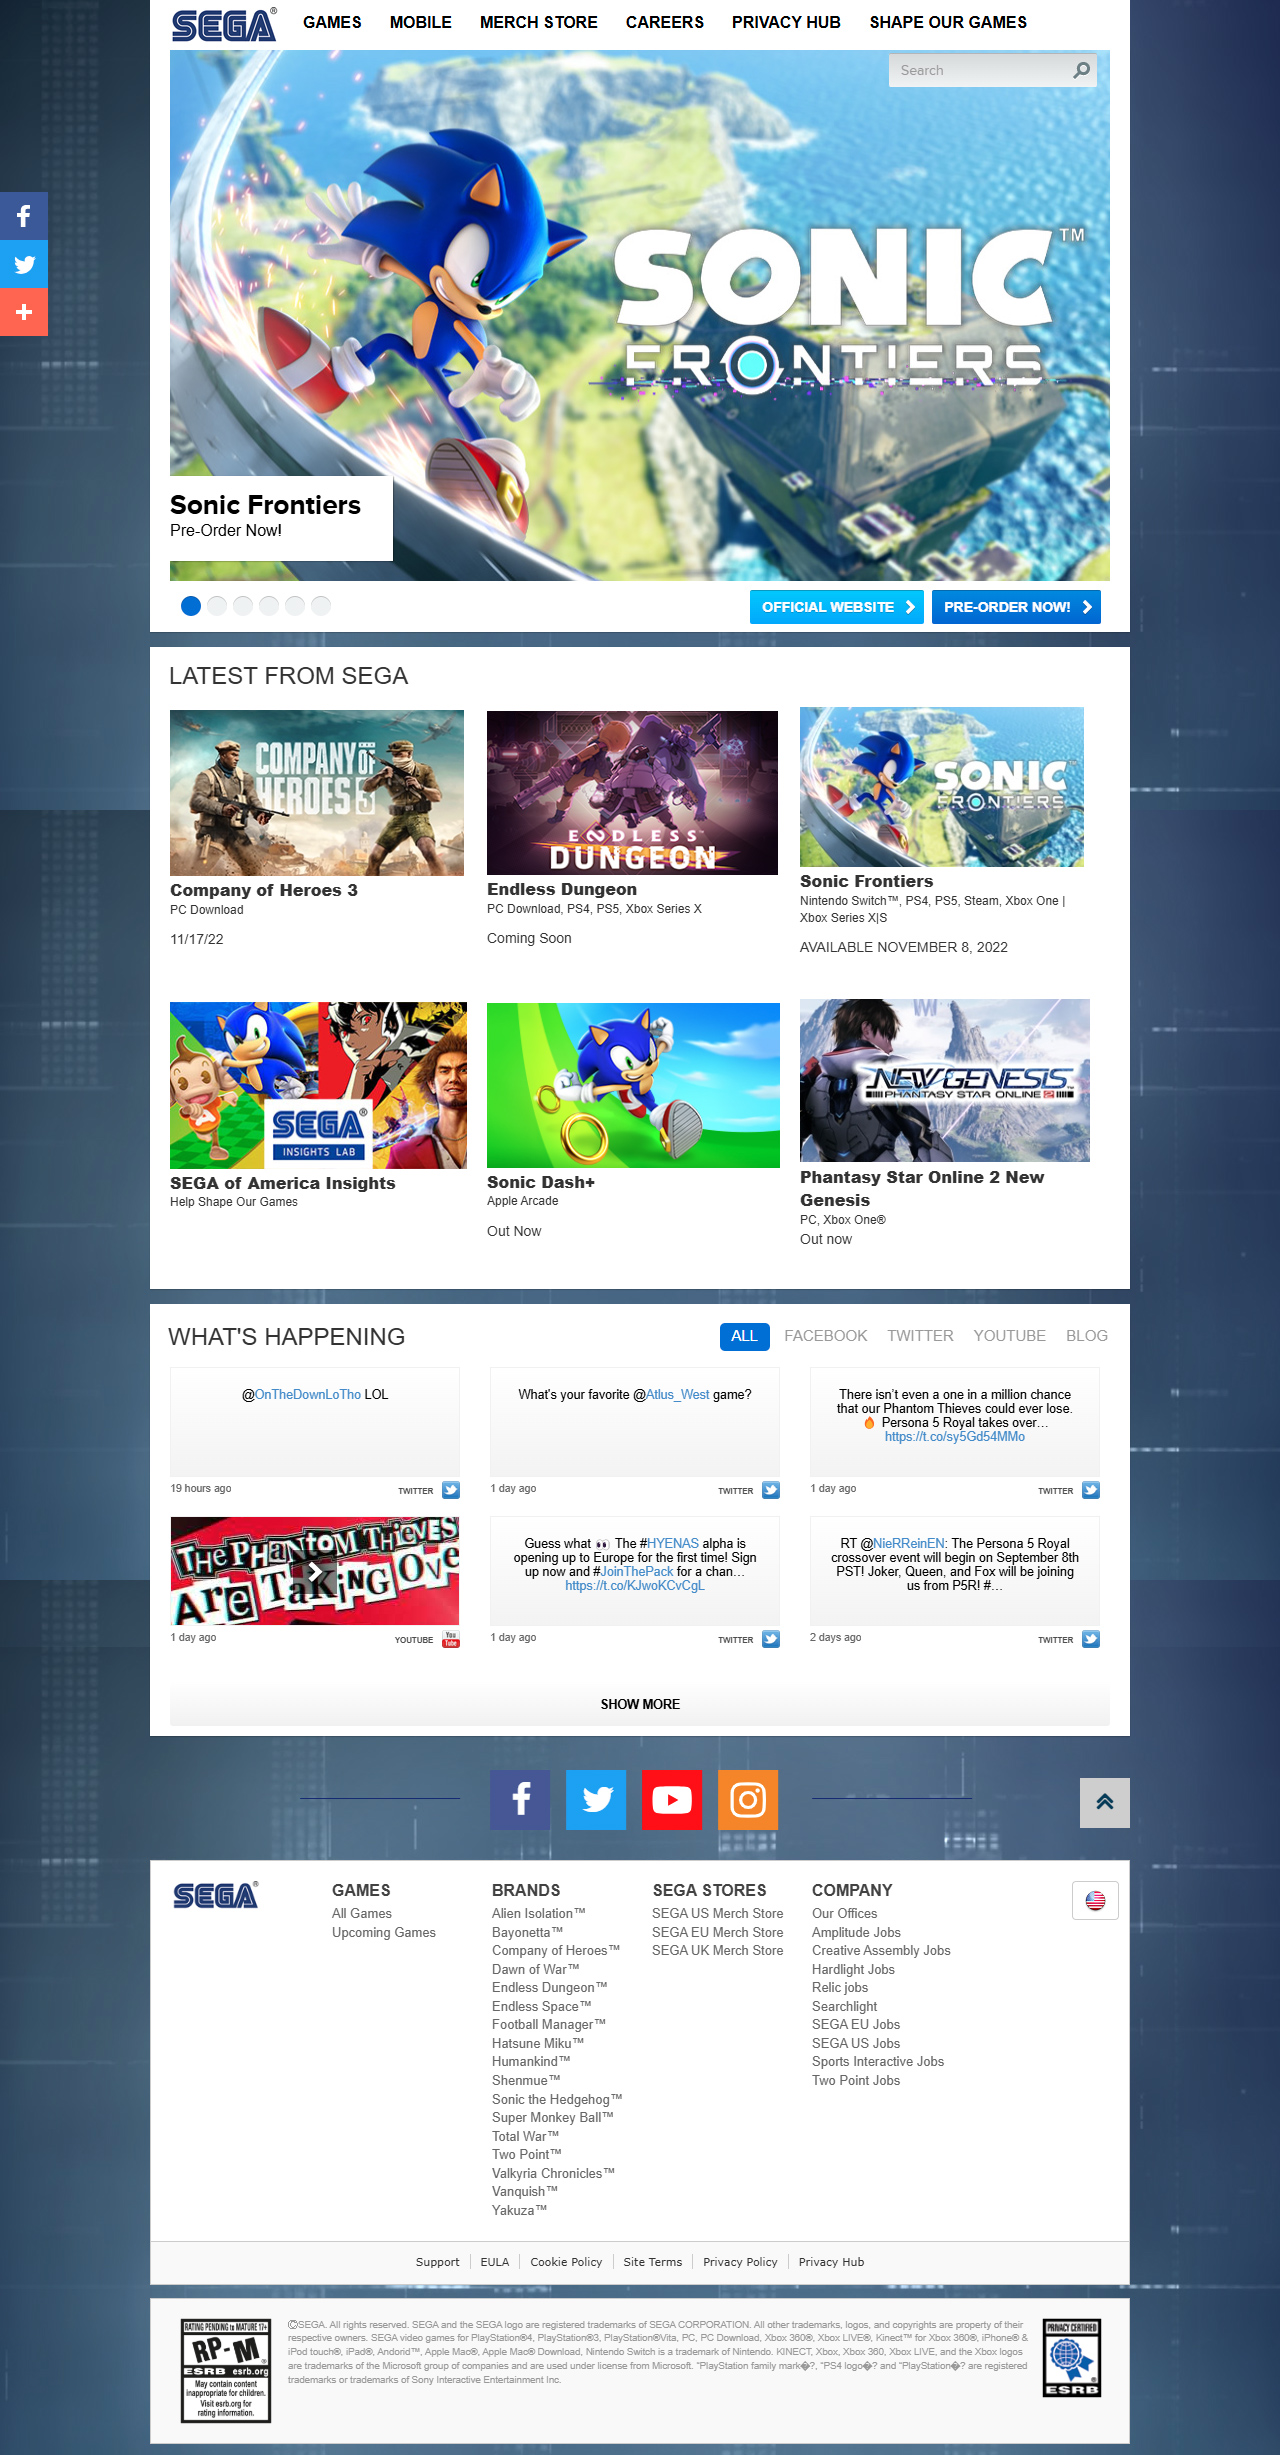Image resolution: width=1280 pixels, height=2455 pixels.
Task: Share via Twitter sidebar icon
Action: point(24,264)
